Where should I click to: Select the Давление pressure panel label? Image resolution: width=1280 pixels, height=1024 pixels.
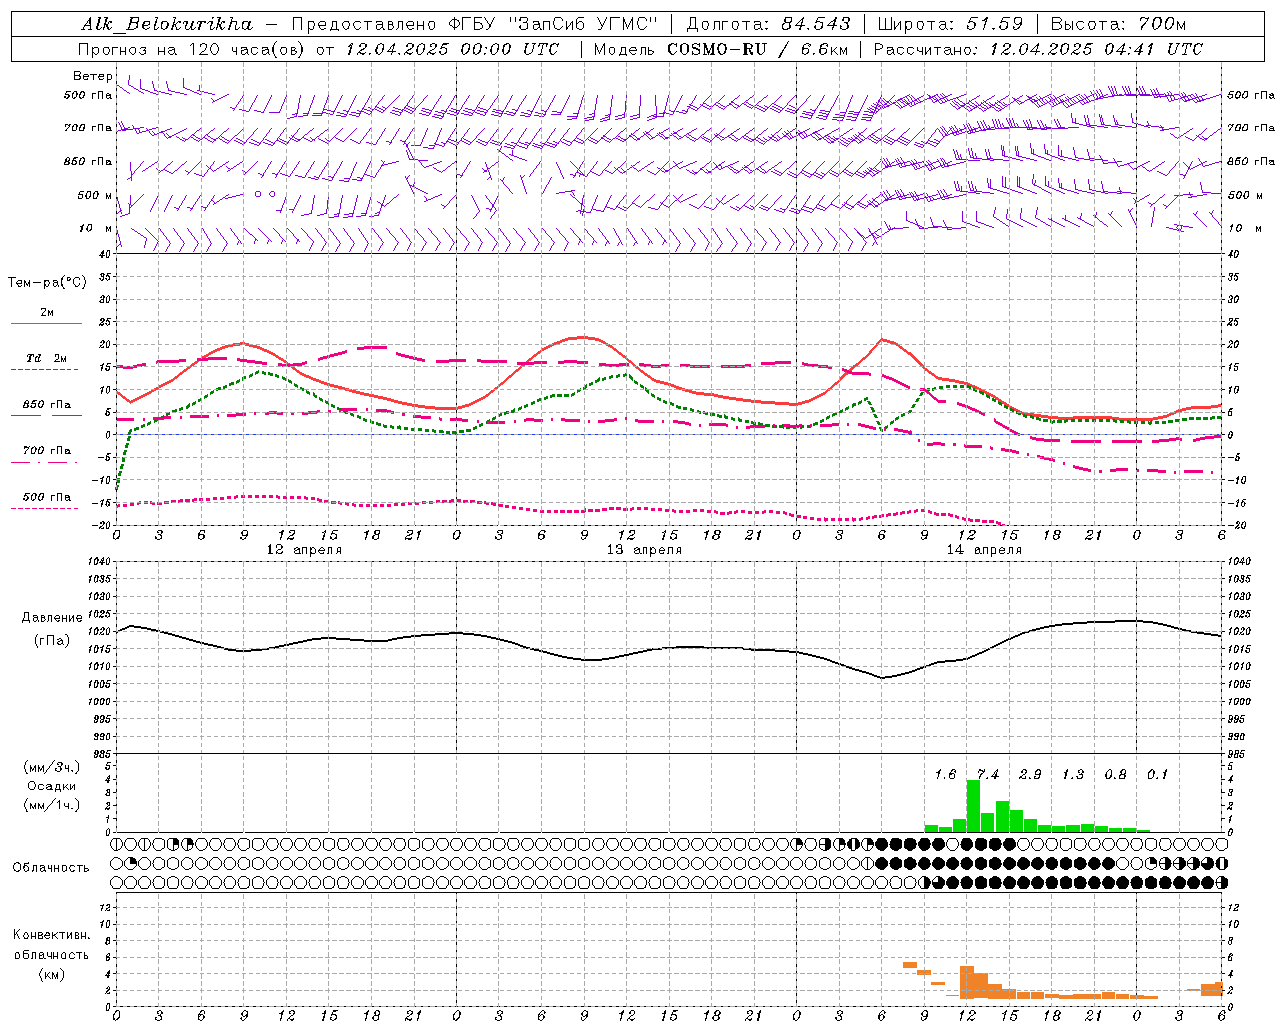click(x=52, y=618)
